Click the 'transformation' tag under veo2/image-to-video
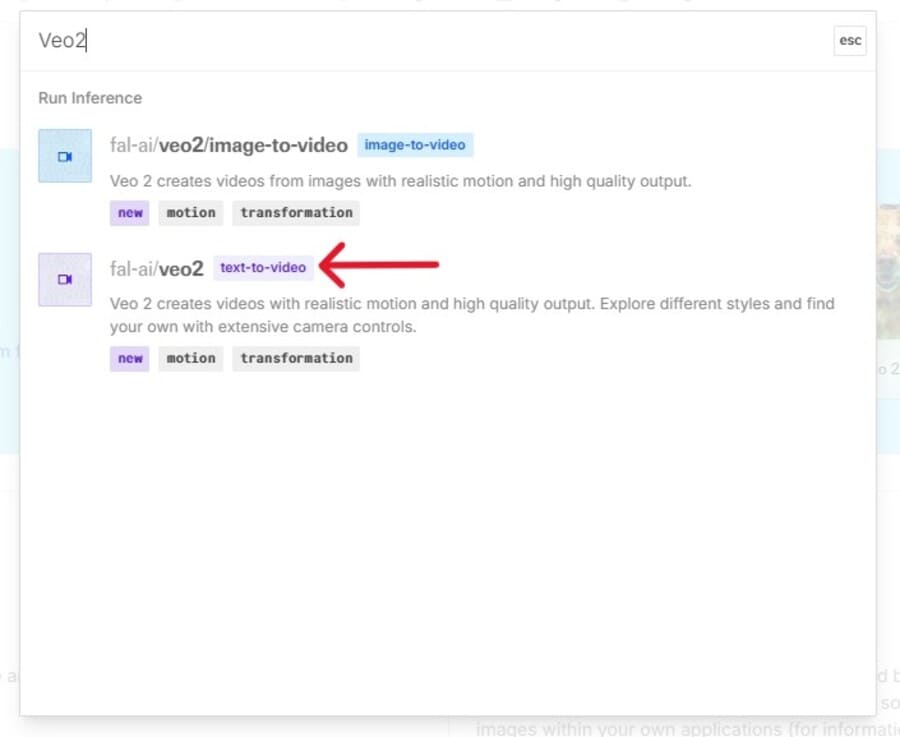The width and height of the screenshot is (900, 737). click(296, 213)
